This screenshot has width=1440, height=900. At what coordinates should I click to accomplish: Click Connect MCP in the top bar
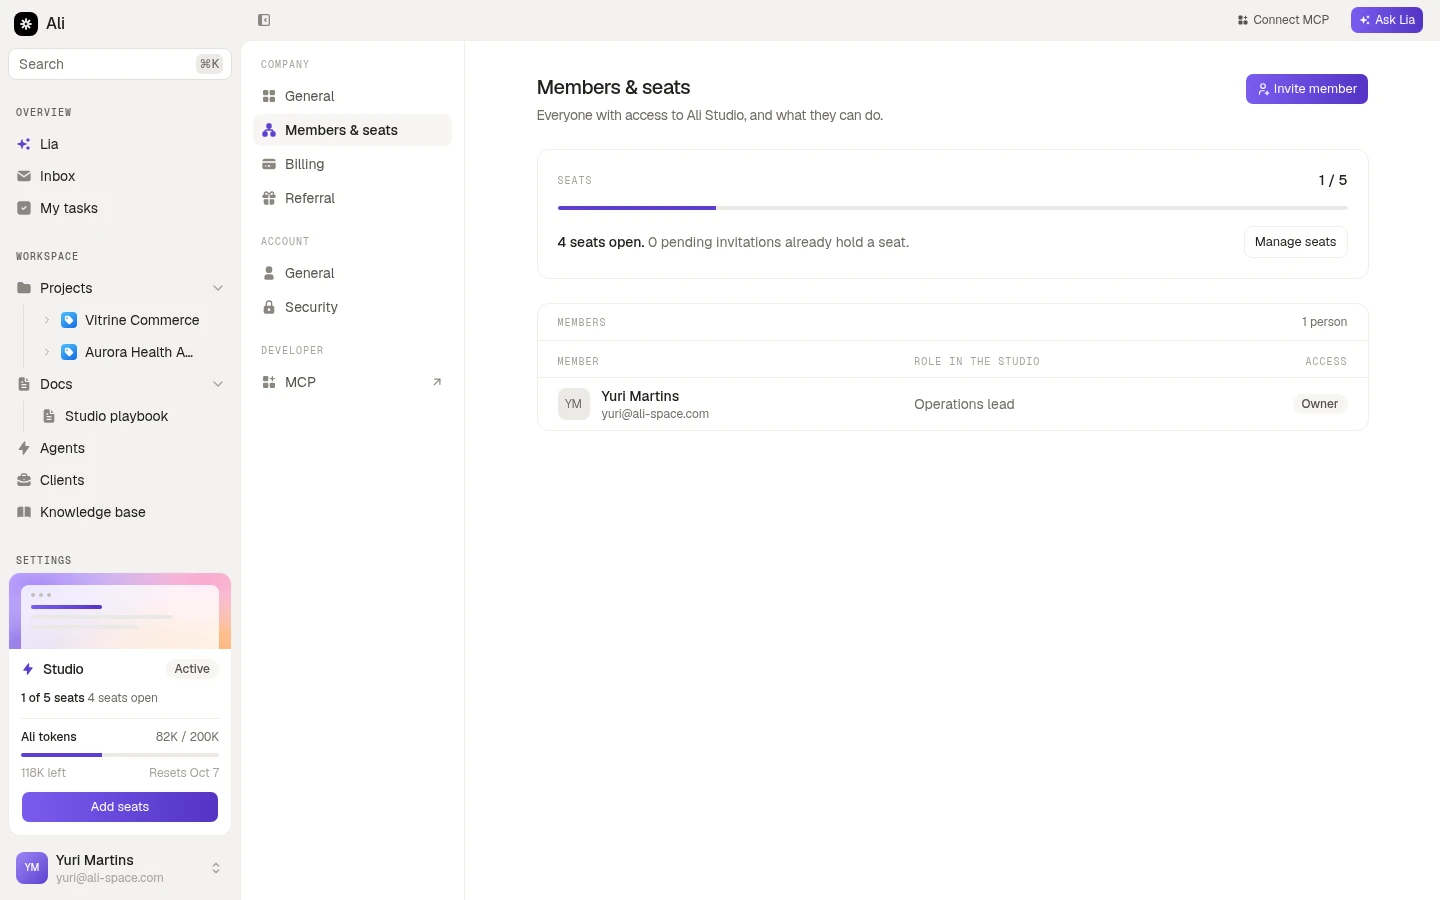[x=1283, y=20]
